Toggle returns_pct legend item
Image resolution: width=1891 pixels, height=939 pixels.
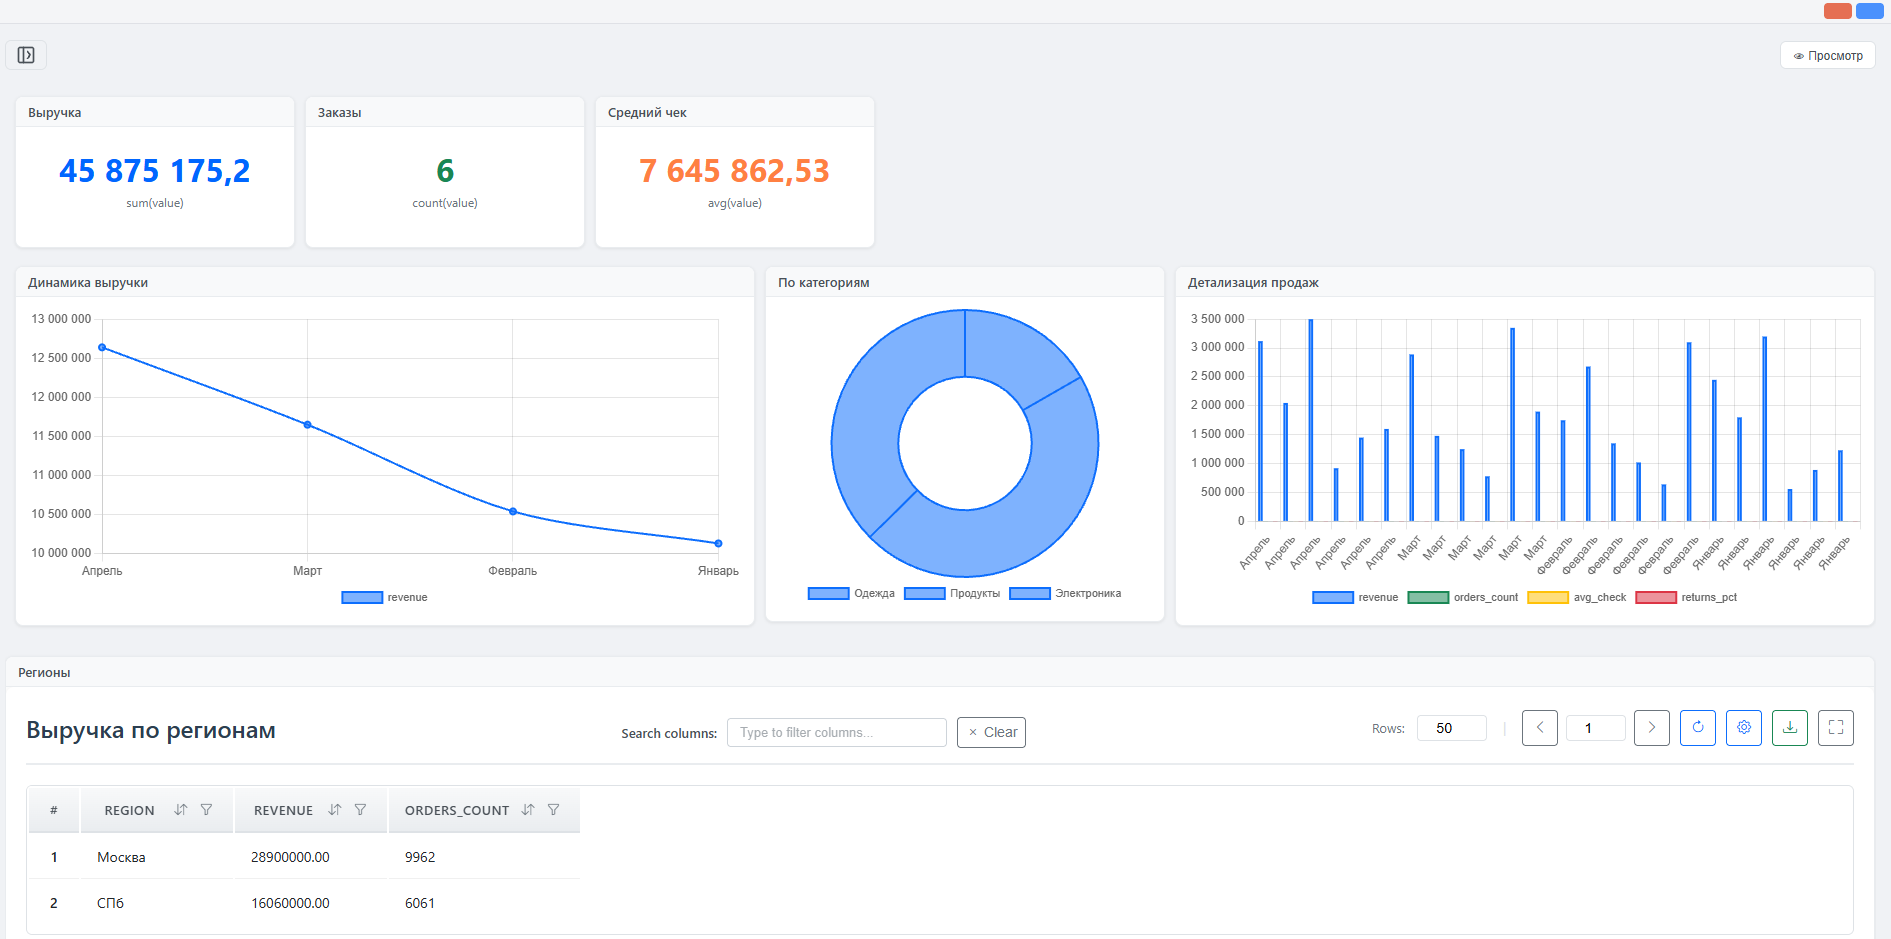point(1687,597)
